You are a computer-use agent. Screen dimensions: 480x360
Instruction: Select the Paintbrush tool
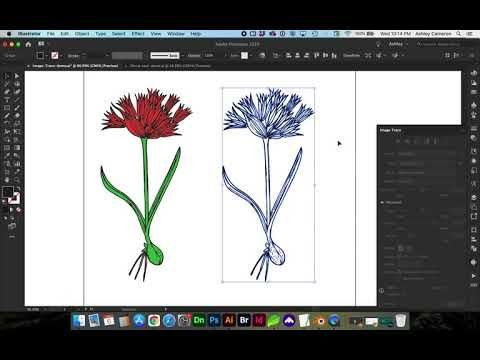tap(17, 108)
